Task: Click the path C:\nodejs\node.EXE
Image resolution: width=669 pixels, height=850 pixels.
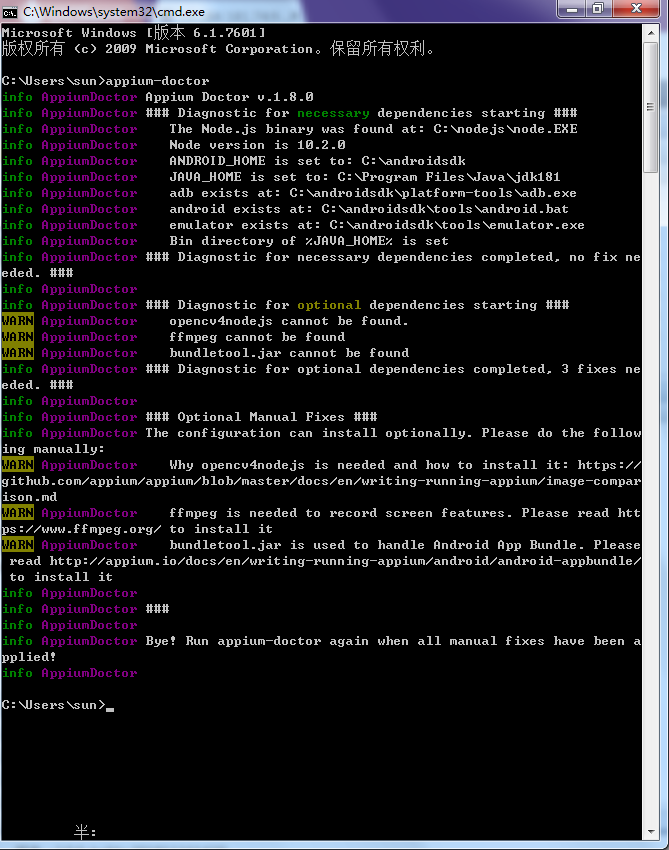Action: 505,129
